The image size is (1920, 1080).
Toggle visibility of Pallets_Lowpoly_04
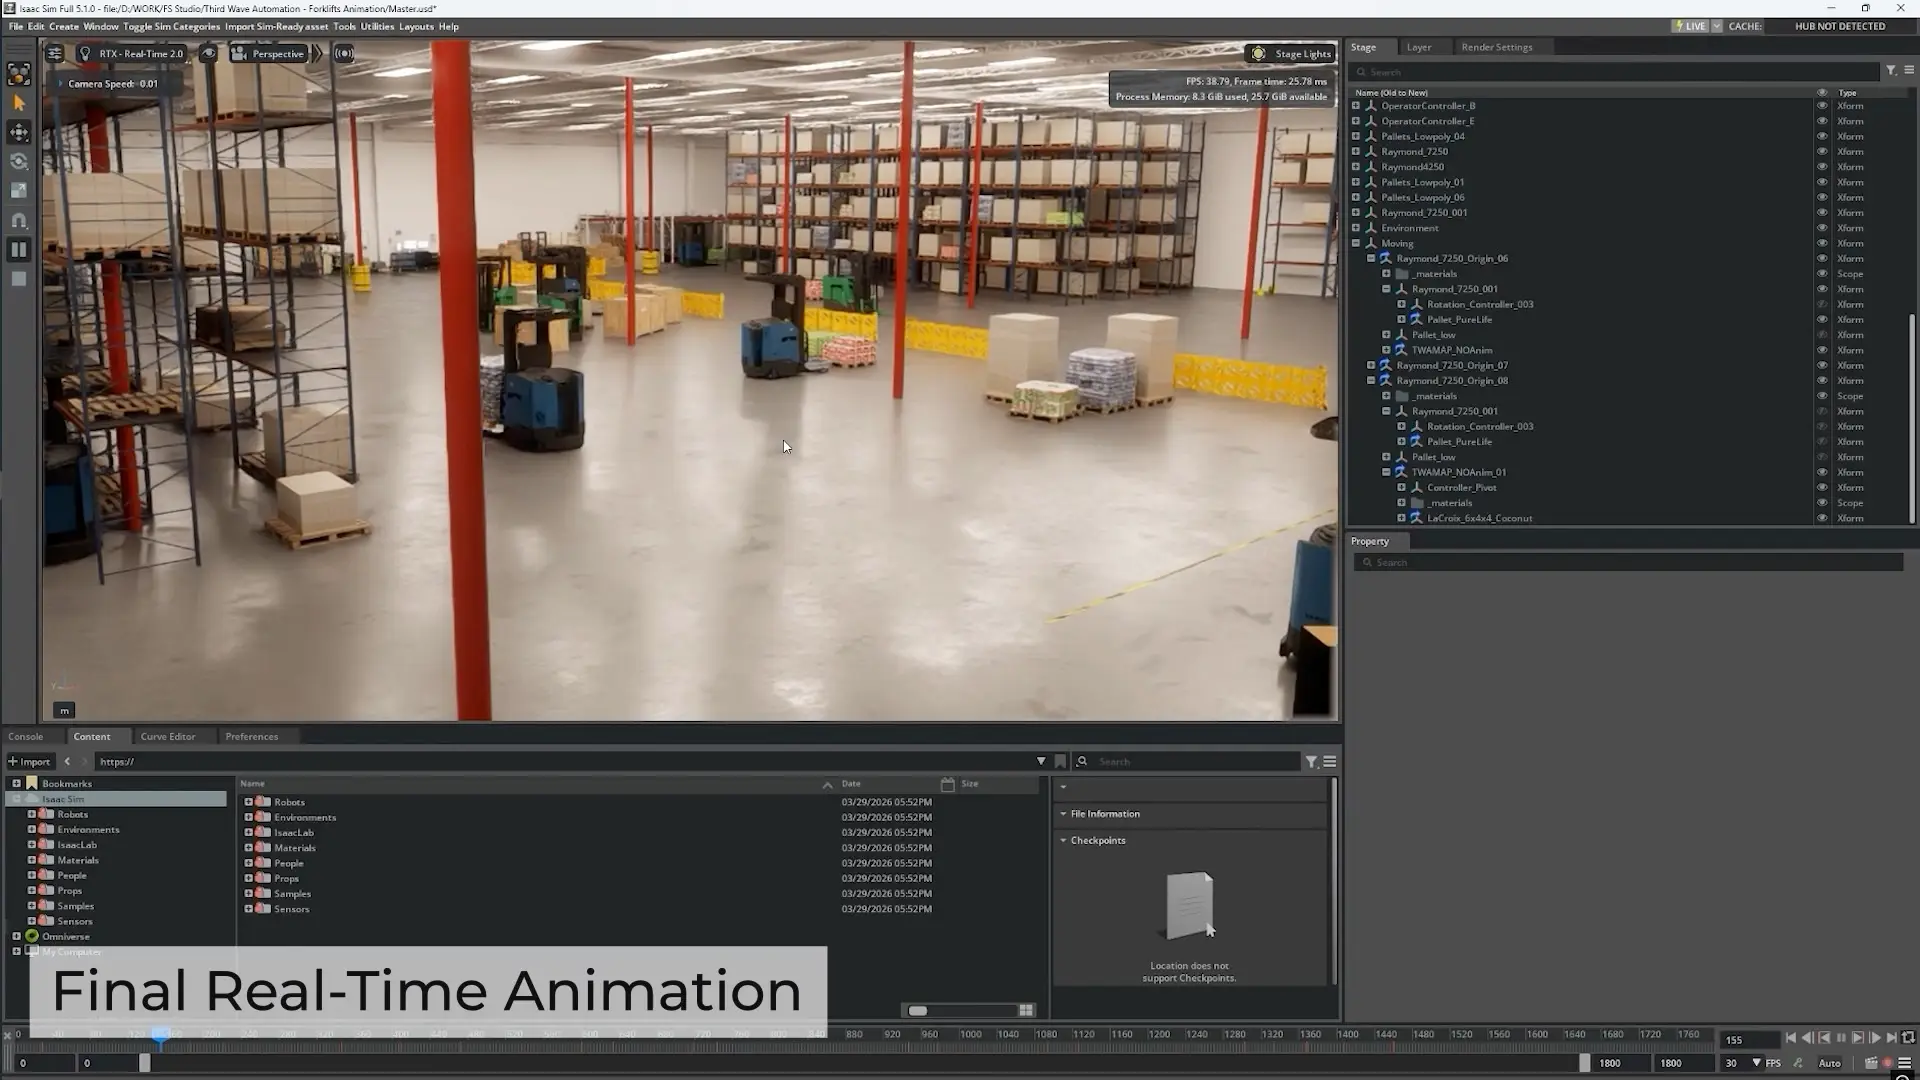pyautogui.click(x=1822, y=137)
